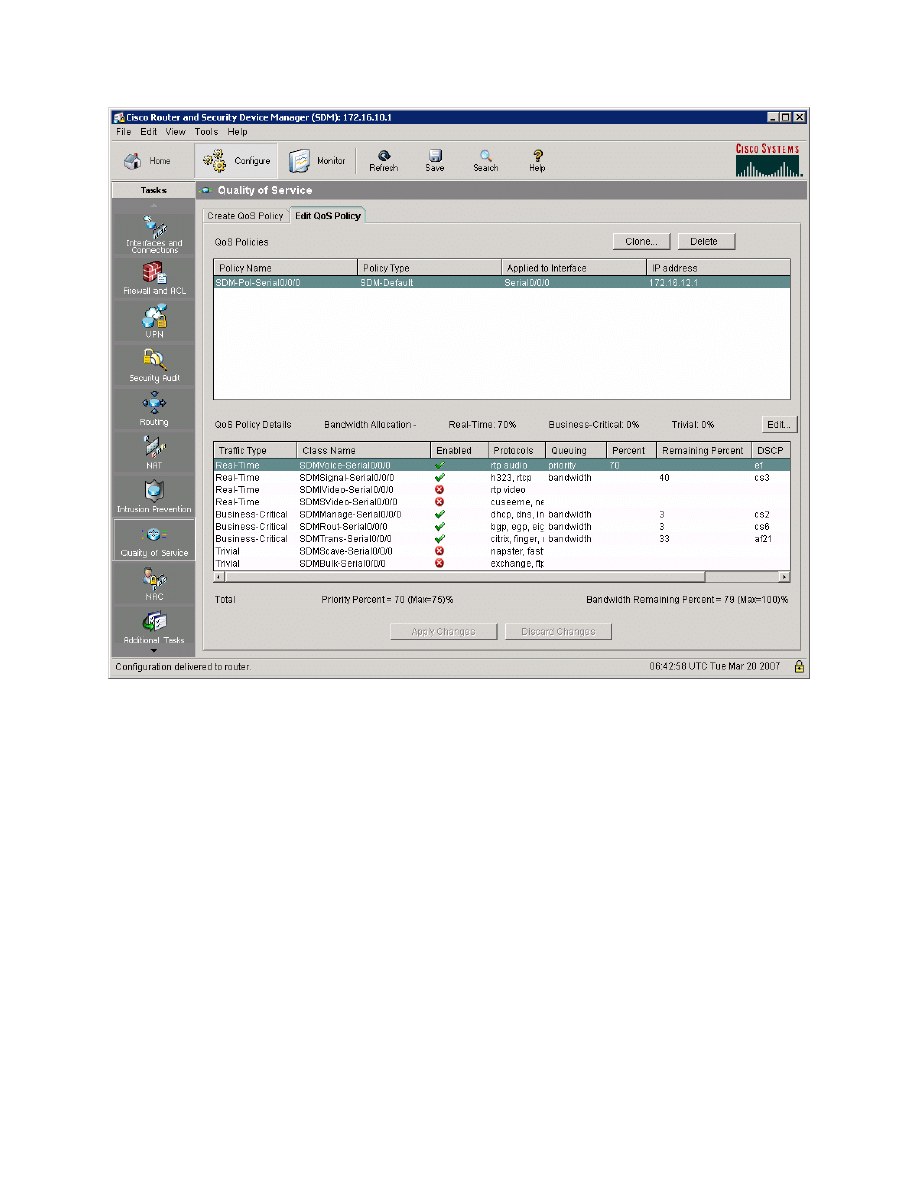
Task: Click the Refresh toolbar icon
Action: [x=383, y=160]
